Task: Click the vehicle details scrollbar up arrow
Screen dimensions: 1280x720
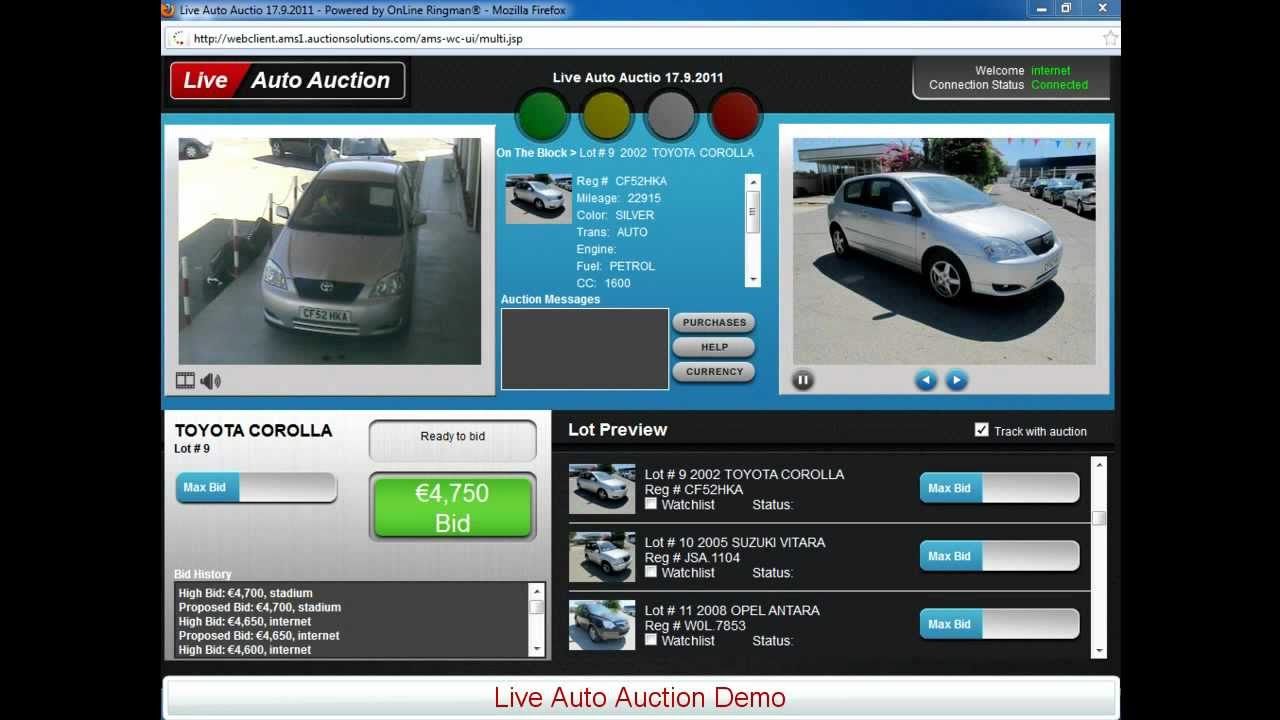Action: click(753, 182)
